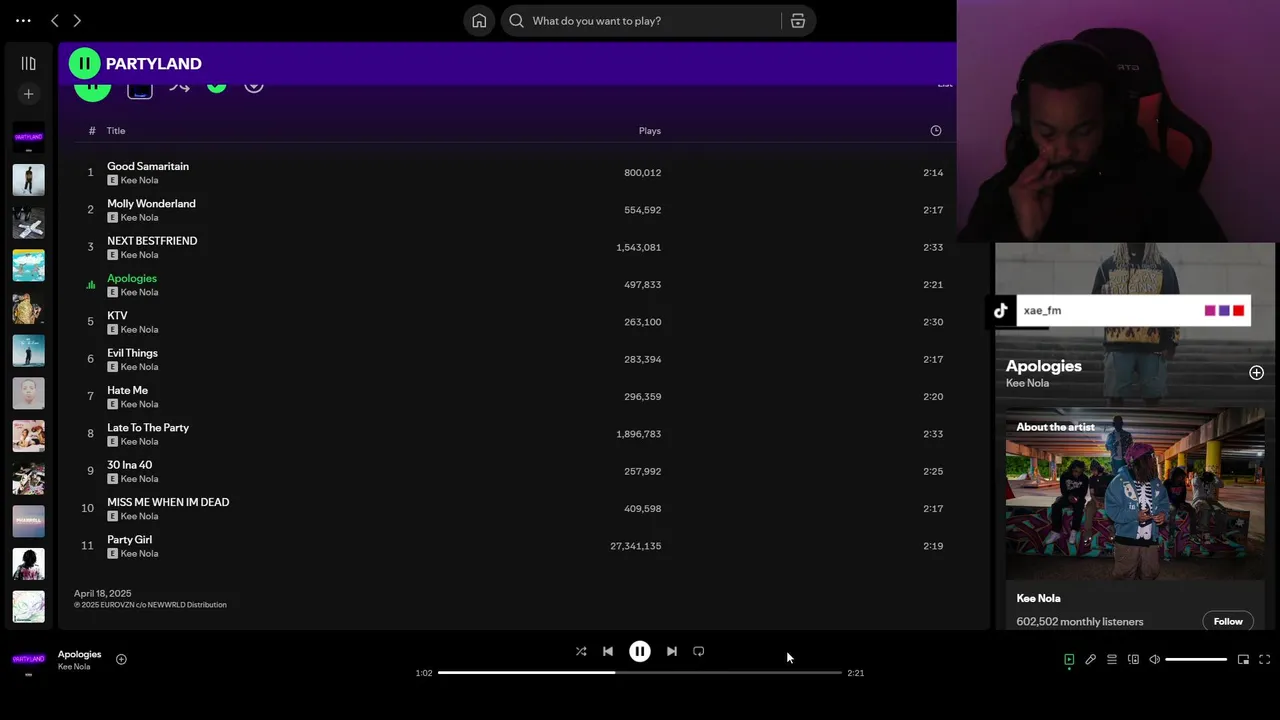Create a new playlist with the plus icon
The image size is (1280, 720).
pyautogui.click(x=28, y=94)
